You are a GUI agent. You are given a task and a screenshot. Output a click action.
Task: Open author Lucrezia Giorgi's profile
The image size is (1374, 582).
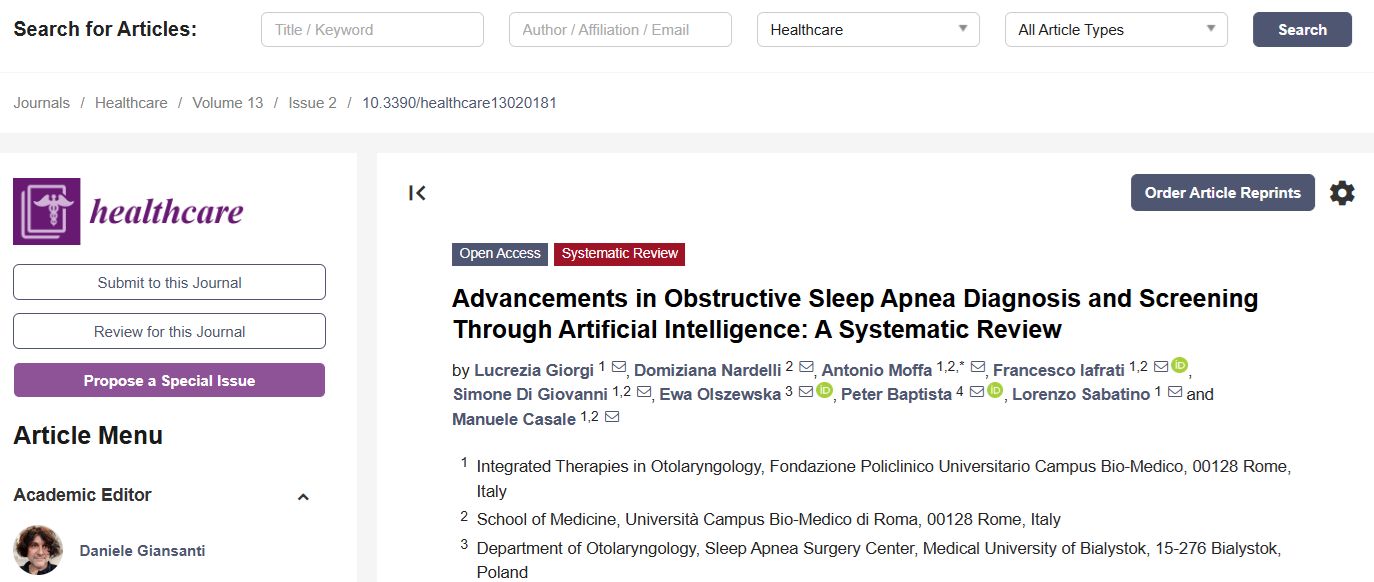click(x=534, y=371)
